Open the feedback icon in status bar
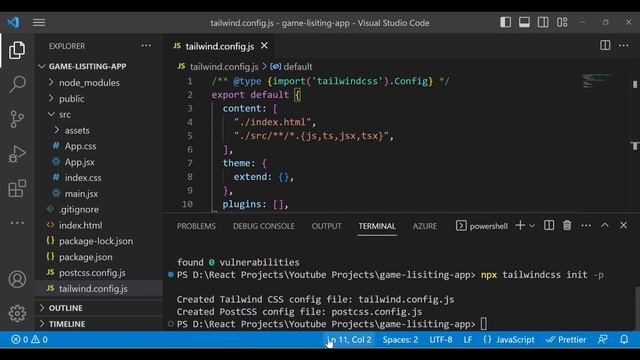Viewport: 640px width, 360px height. coord(602,340)
